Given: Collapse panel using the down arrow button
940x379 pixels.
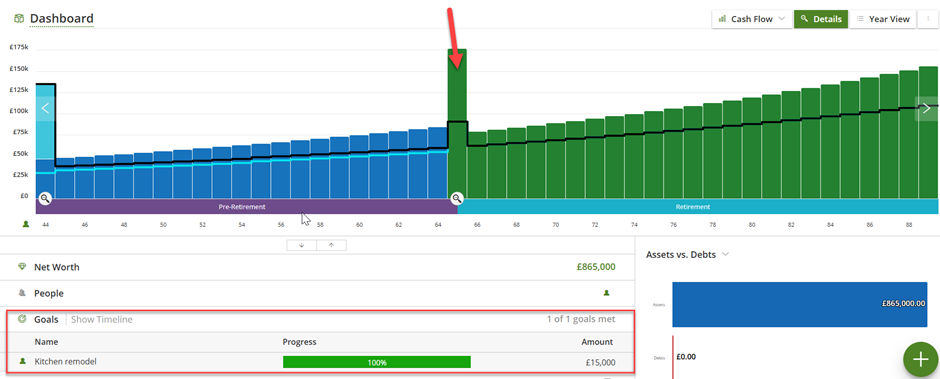Looking at the screenshot, I should point(302,245).
